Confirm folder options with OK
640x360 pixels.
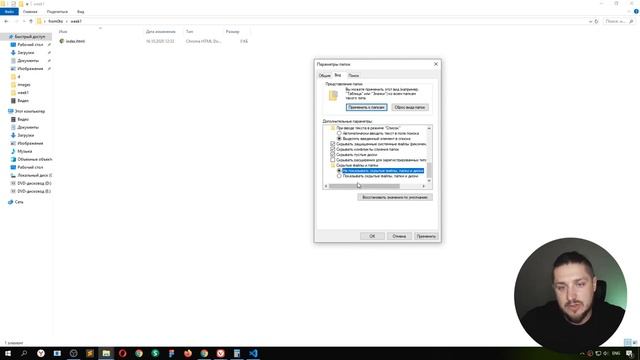372,236
